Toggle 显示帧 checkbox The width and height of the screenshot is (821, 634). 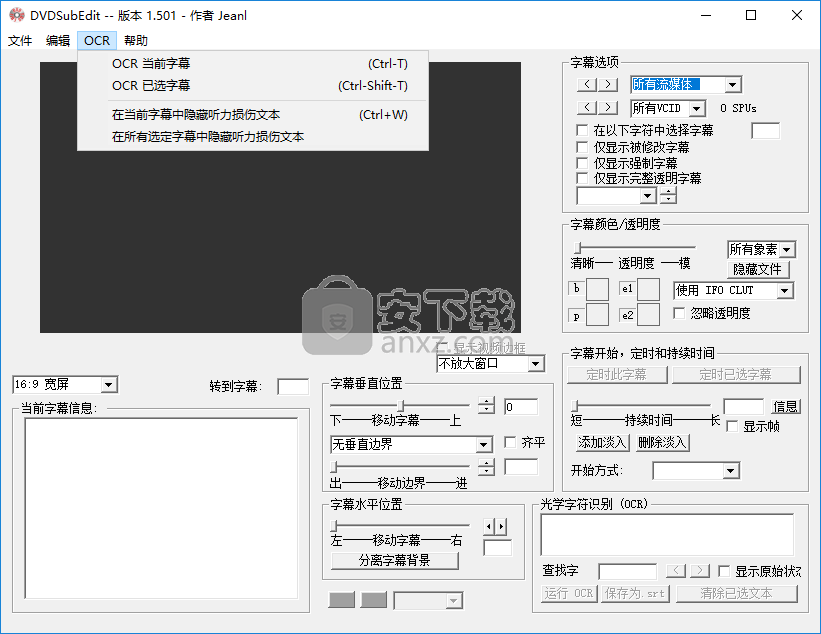tap(733, 426)
